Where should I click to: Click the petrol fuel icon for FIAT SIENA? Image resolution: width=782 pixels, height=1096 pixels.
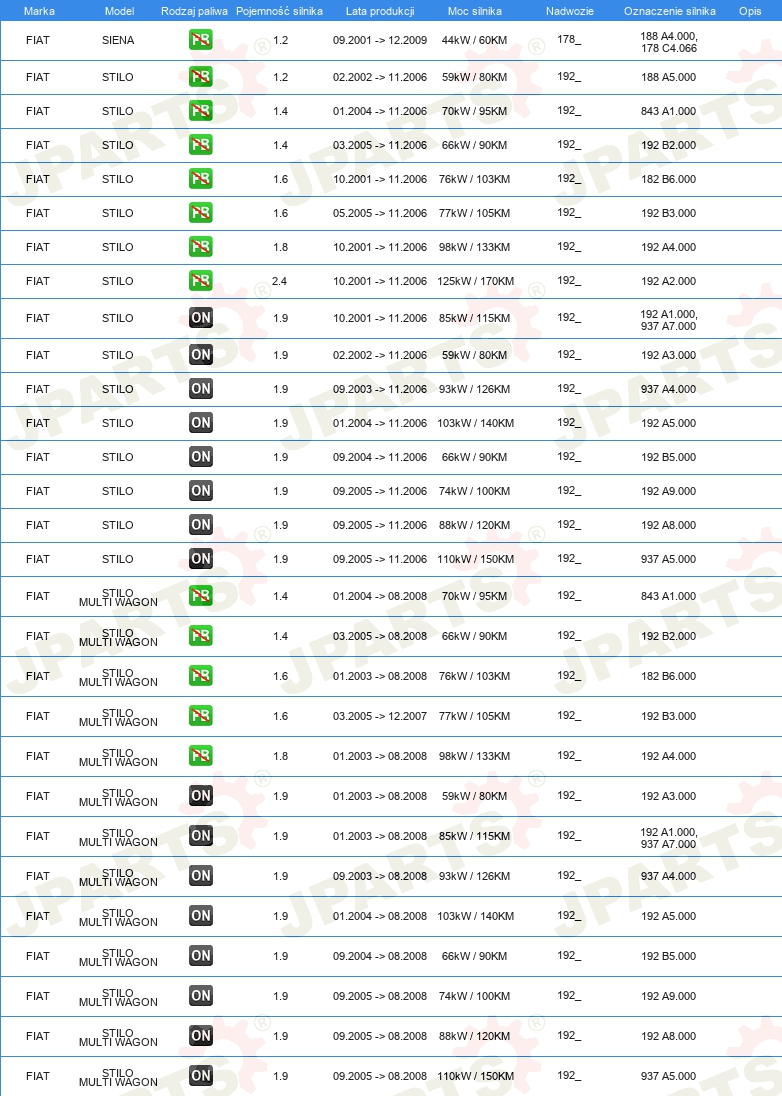pos(201,40)
